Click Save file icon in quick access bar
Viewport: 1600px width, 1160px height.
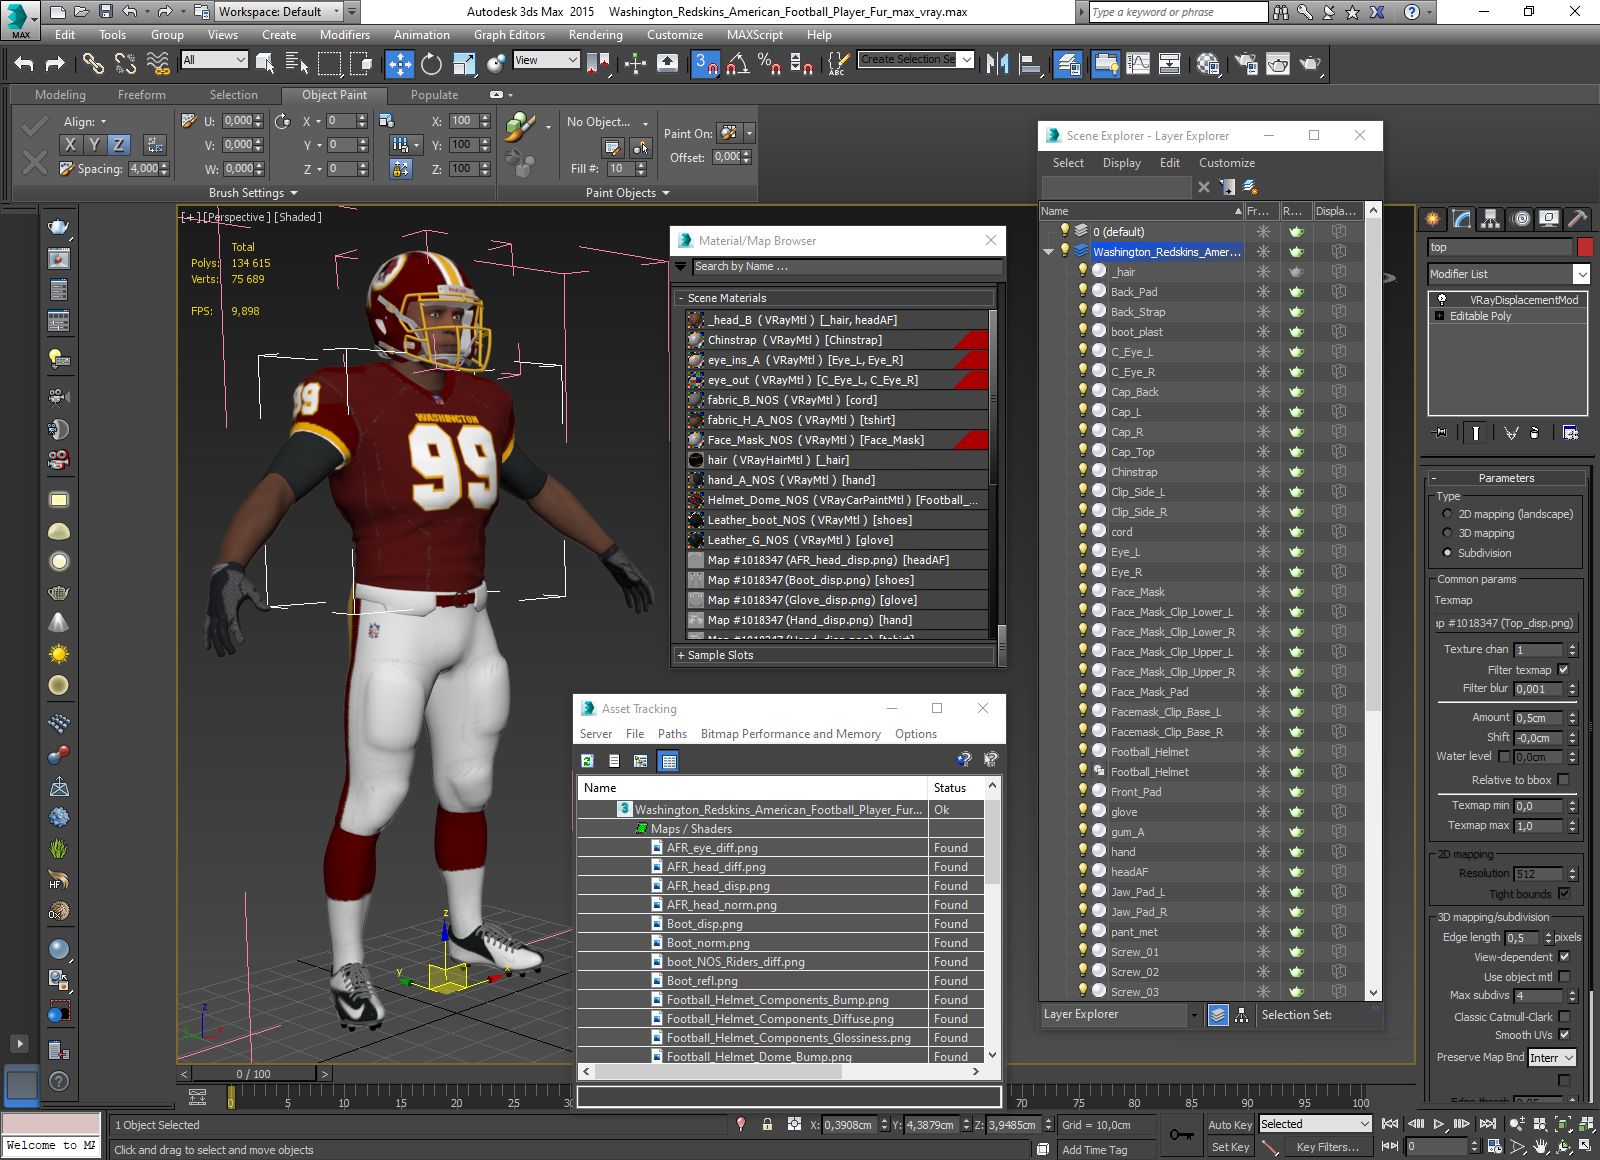pos(105,12)
